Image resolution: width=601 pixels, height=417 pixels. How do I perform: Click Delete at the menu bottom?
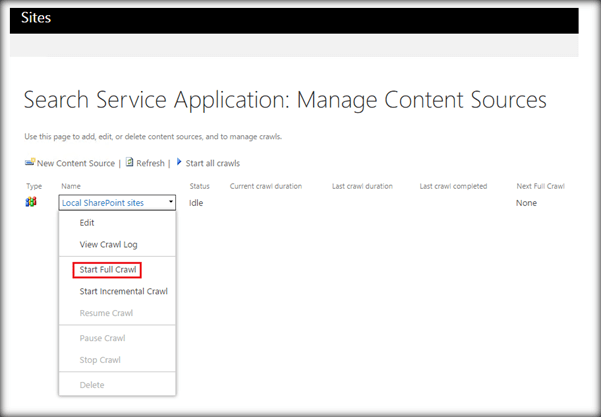(91, 384)
